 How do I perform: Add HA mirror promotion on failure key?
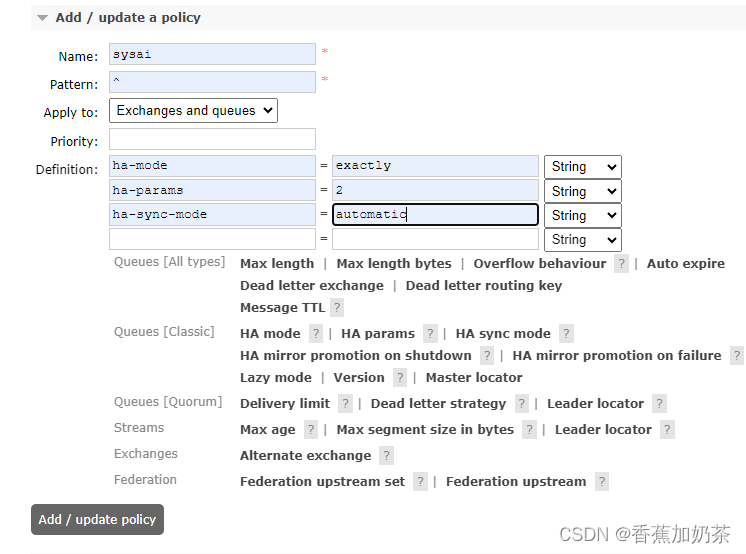point(617,356)
